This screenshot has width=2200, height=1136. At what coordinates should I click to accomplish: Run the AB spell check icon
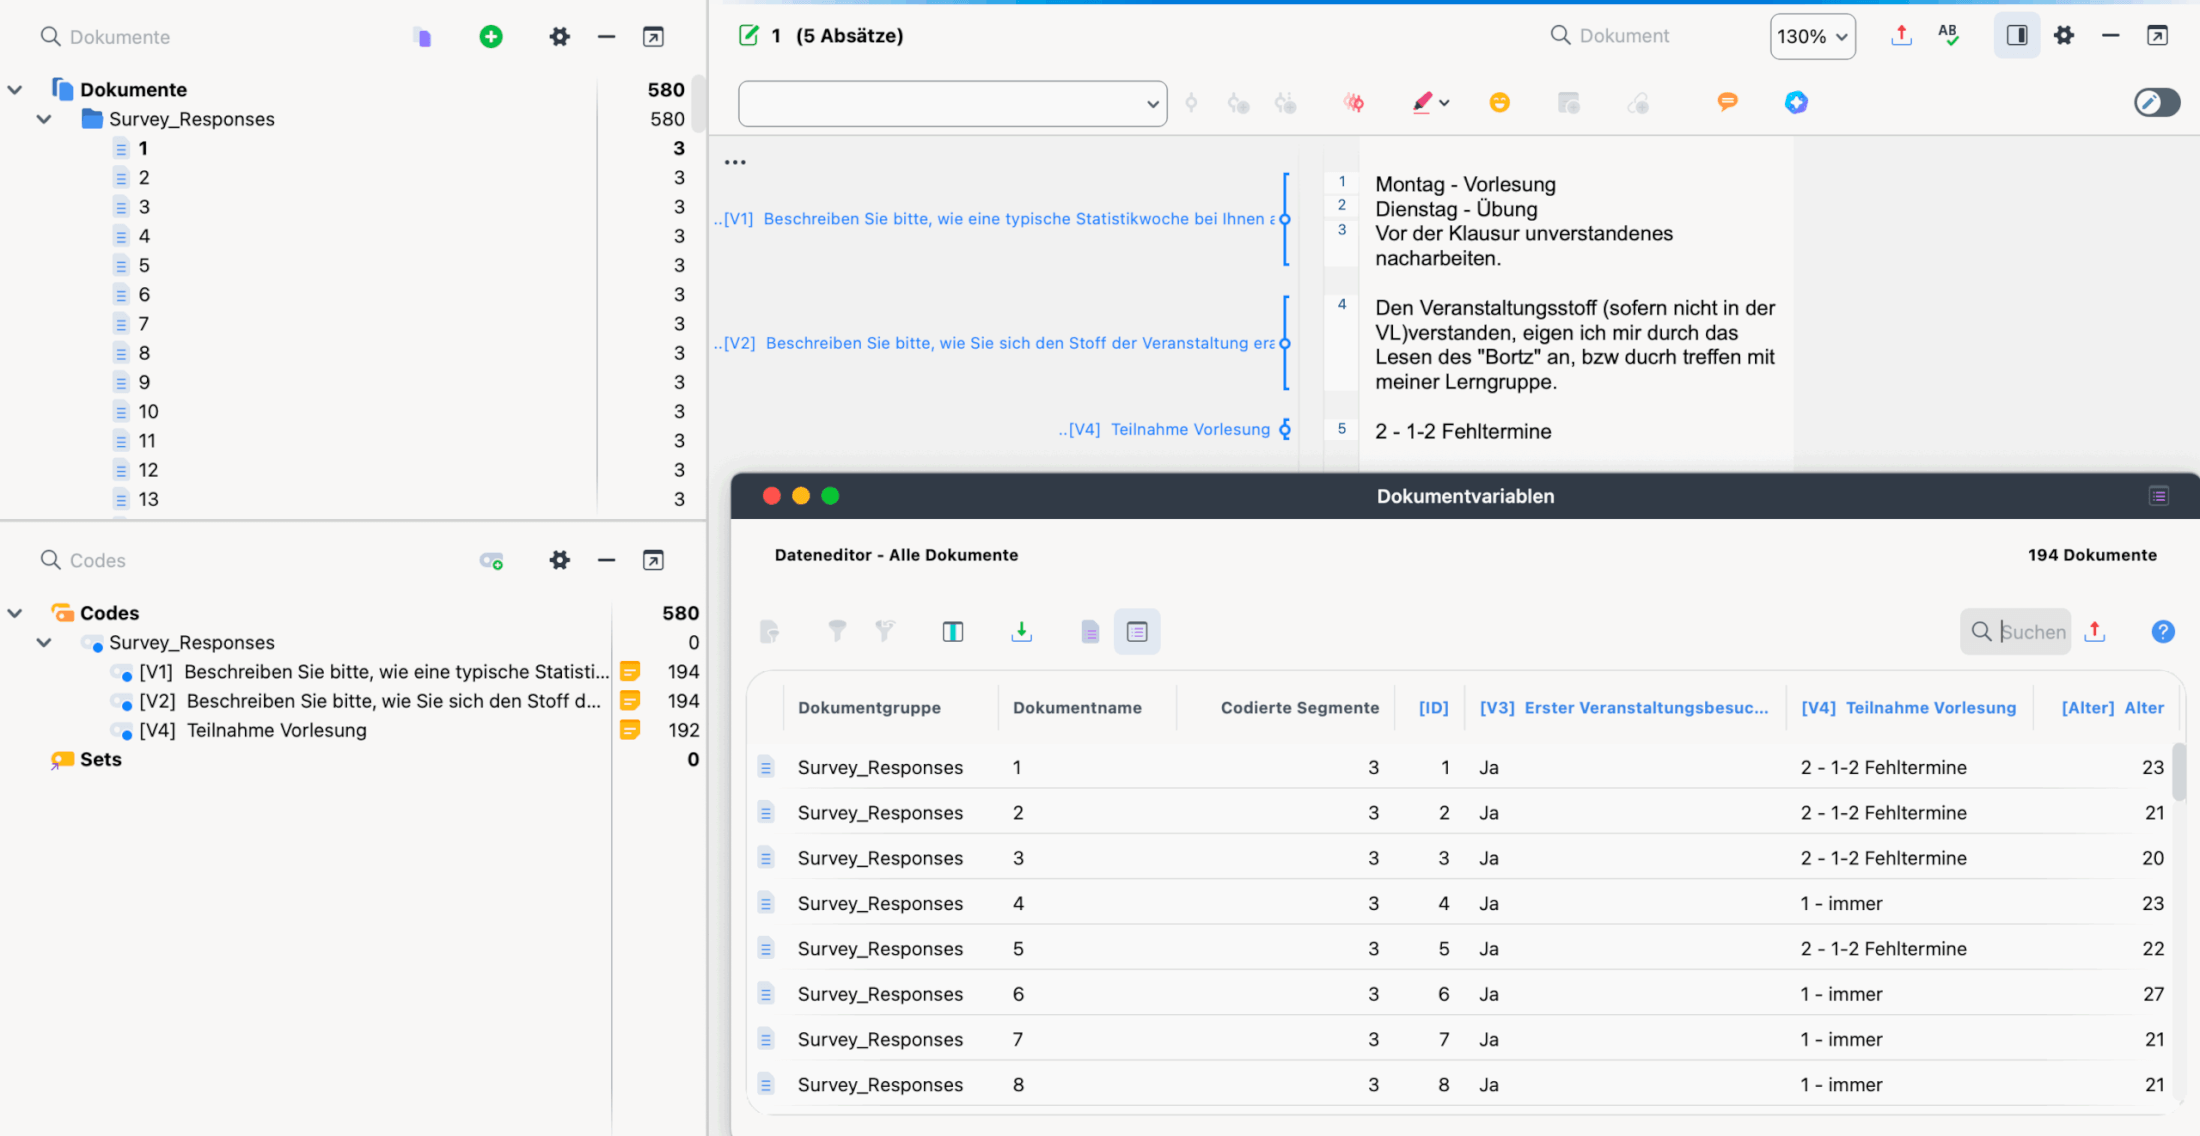tap(1949, 36)
